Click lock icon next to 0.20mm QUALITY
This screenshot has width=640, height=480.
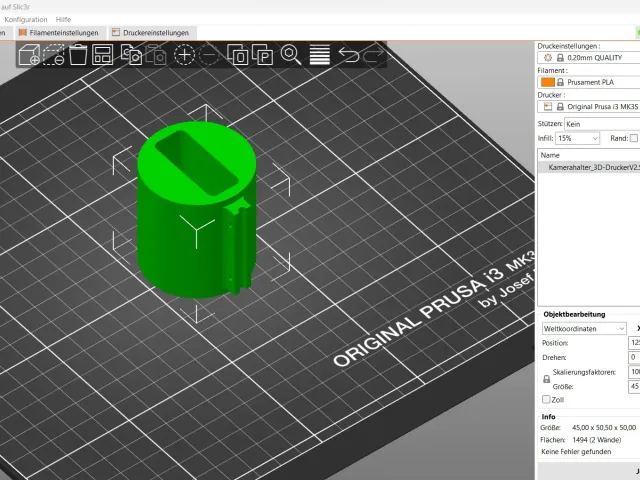pos(560,58)
